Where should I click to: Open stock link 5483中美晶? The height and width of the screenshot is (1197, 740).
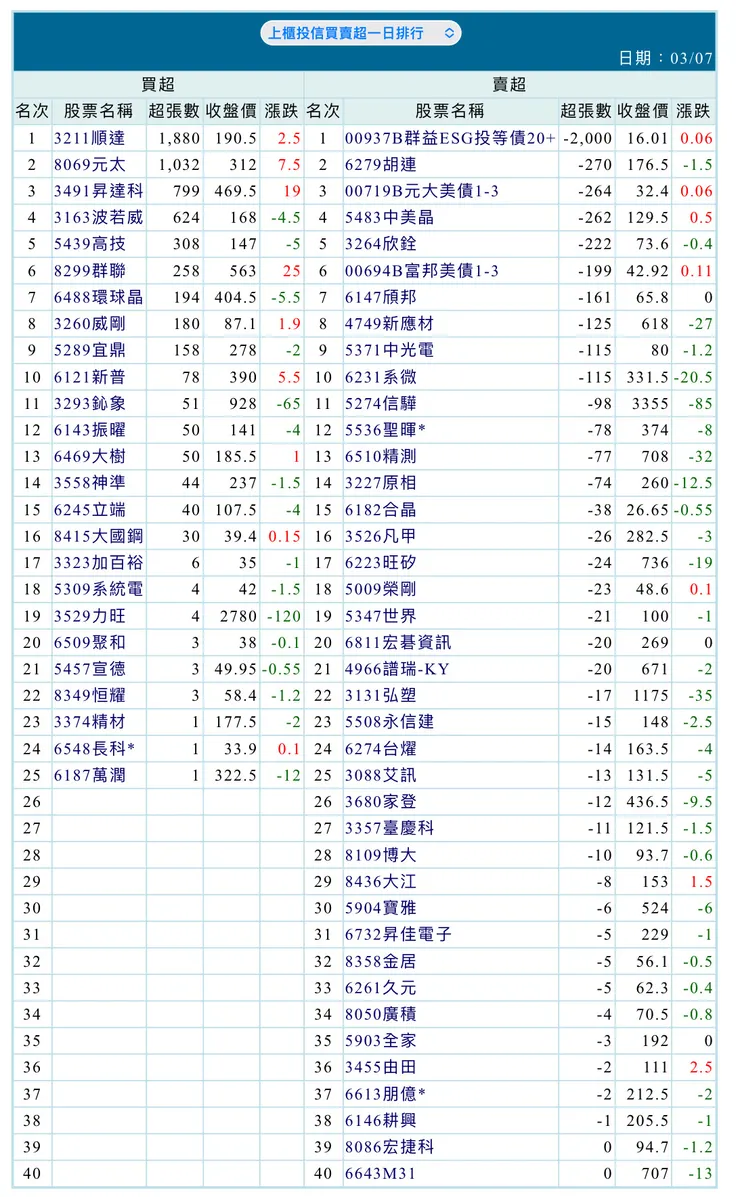click(389, 218)
